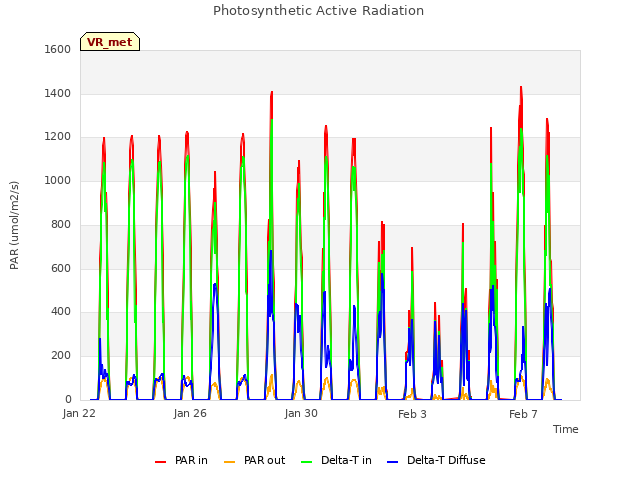Click the 1600 y-axis label
640x480 pixels.
(x=58, y=49)
